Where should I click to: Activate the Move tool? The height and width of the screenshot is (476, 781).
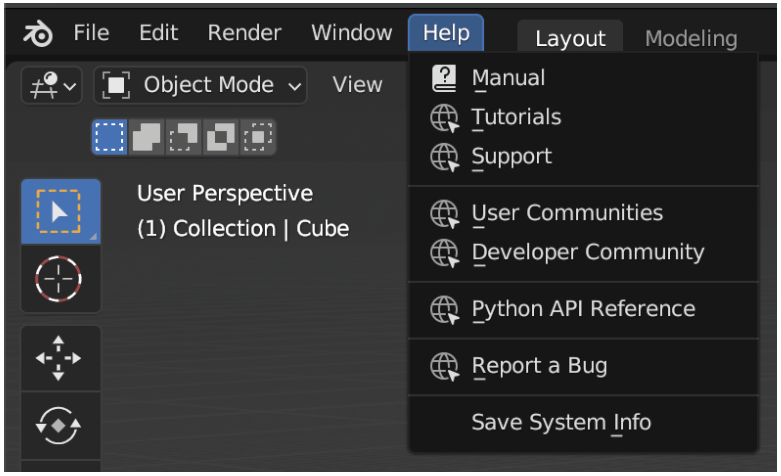[61, 358]
